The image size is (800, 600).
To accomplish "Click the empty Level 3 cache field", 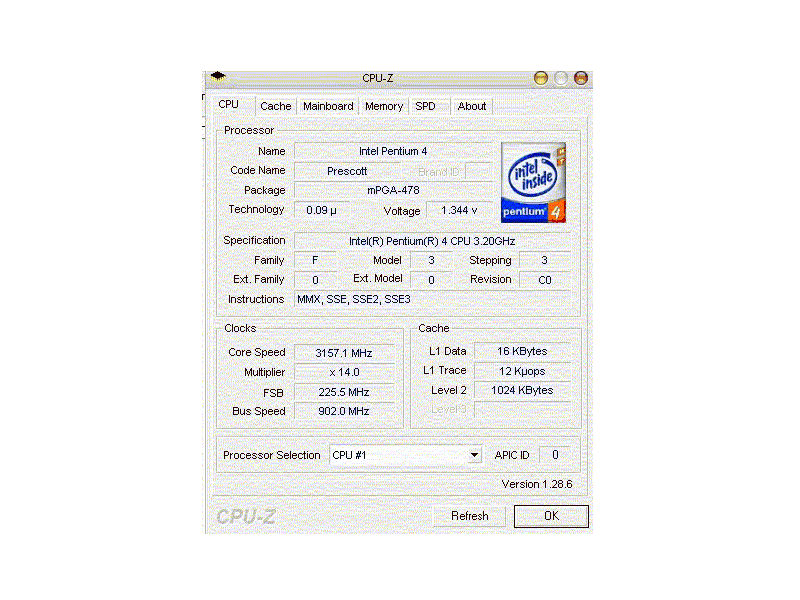I will (x=522, y=409).
